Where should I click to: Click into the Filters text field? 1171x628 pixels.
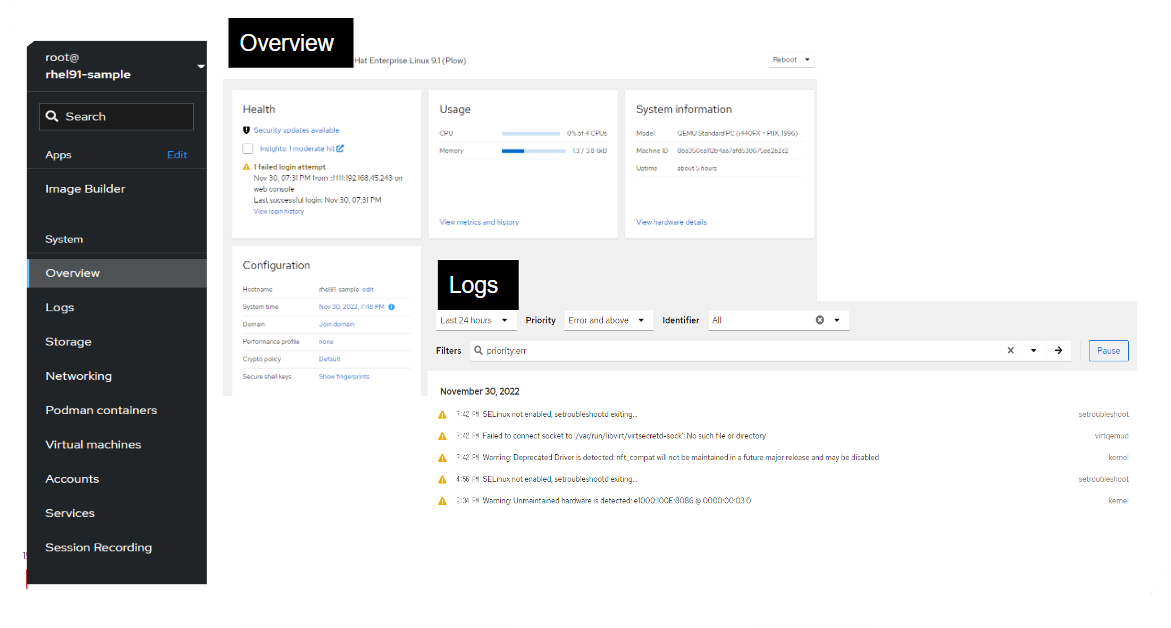(744, 350)
